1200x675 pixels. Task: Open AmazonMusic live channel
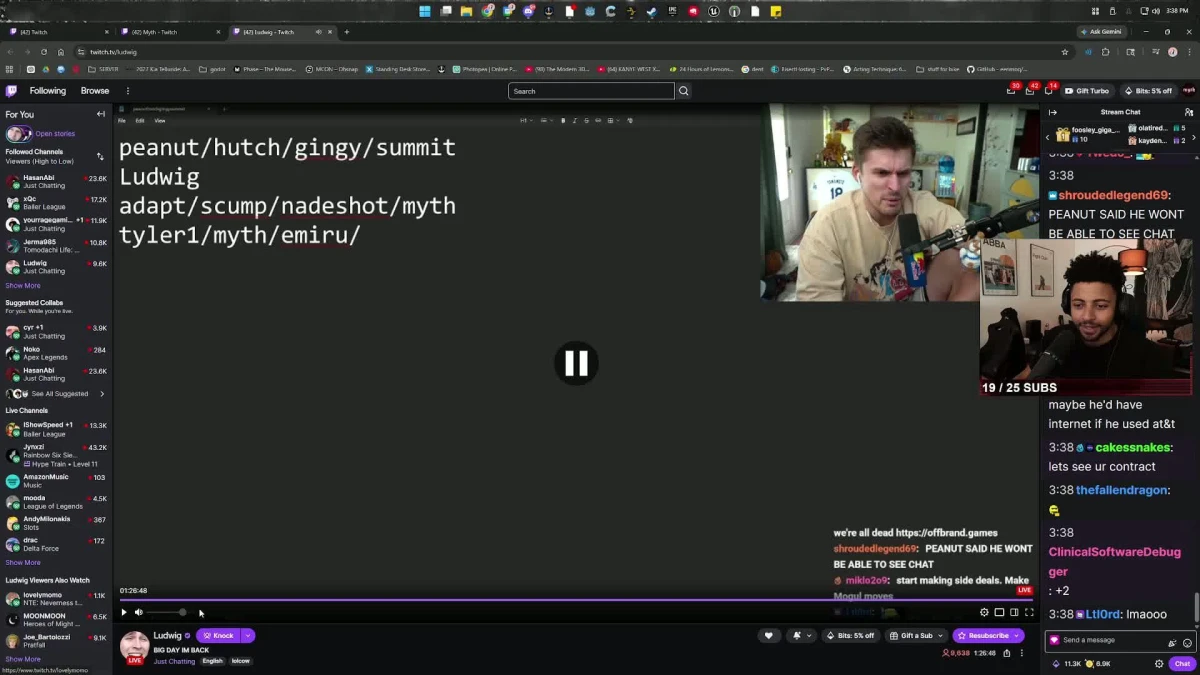(x=56, y=481)
